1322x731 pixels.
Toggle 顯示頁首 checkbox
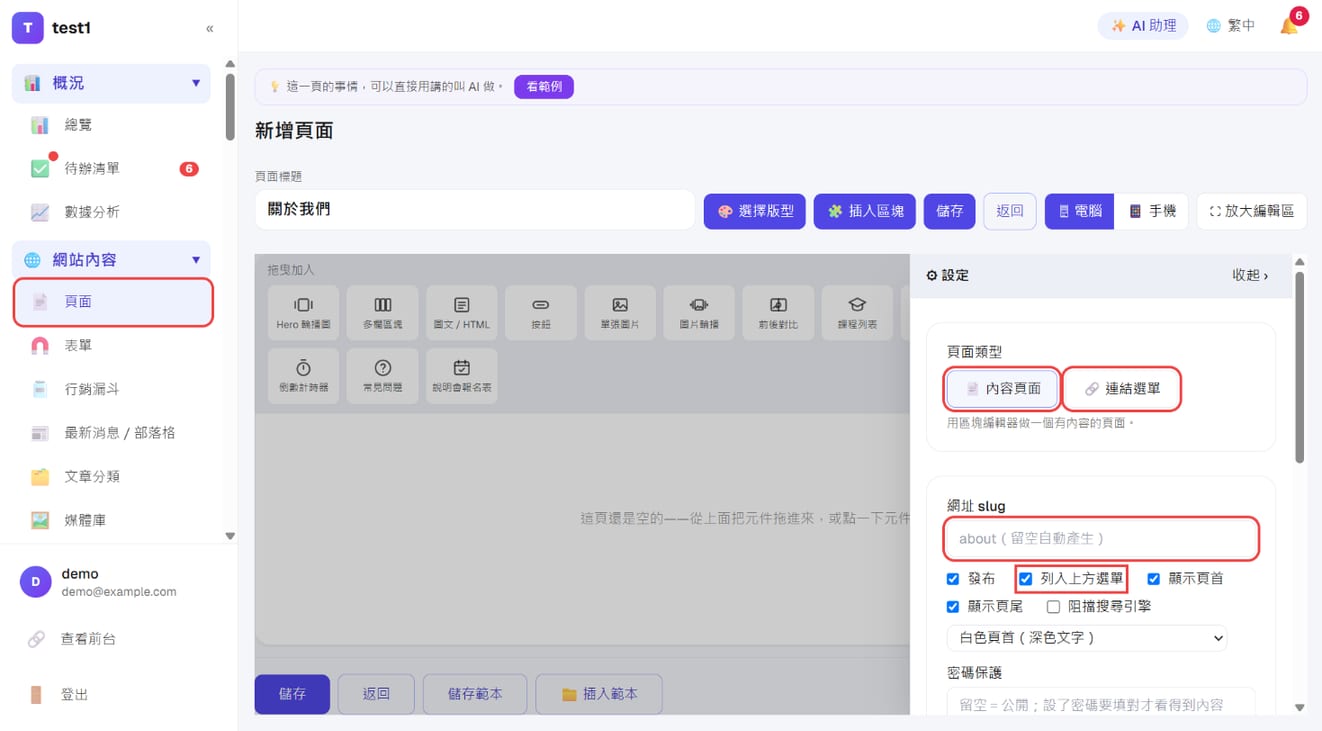1153,579
